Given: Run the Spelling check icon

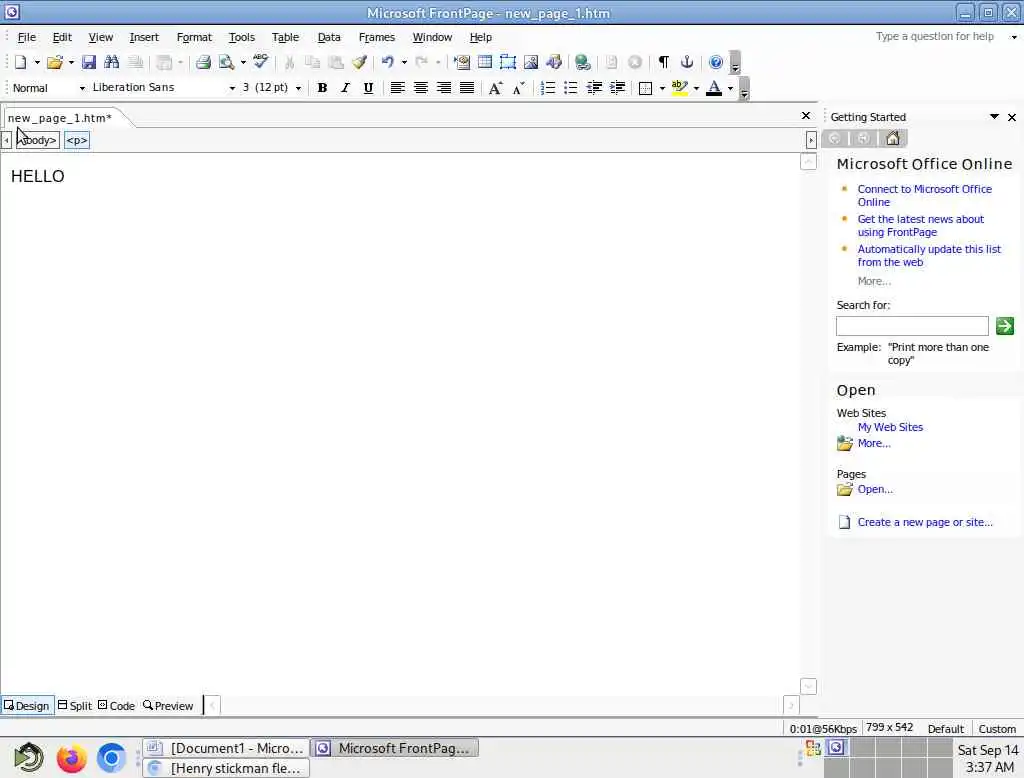Looking at the screenshot, I should pos(261,62).
